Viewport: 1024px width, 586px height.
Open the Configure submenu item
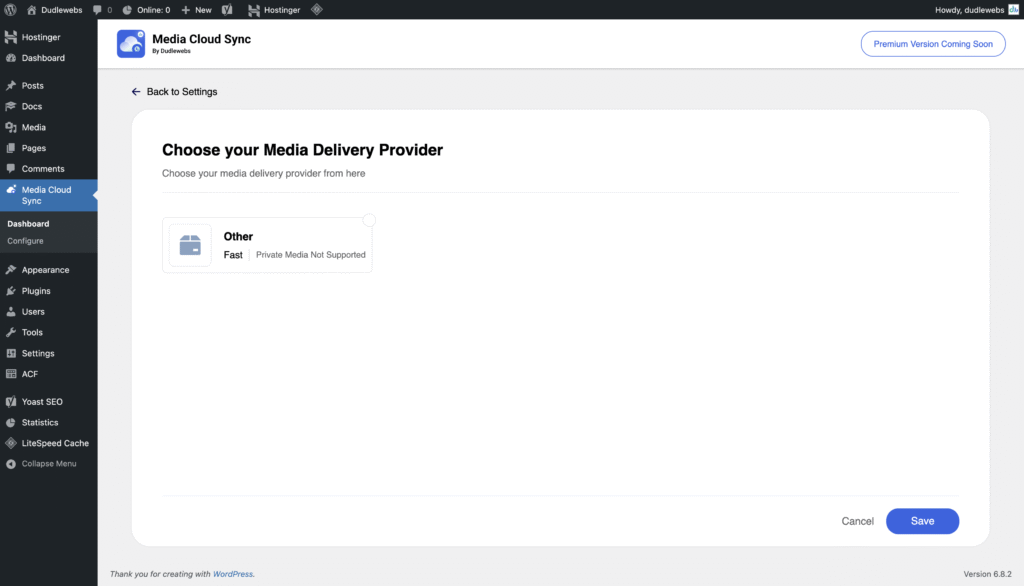pyautogui.click(x=25, y=241)
